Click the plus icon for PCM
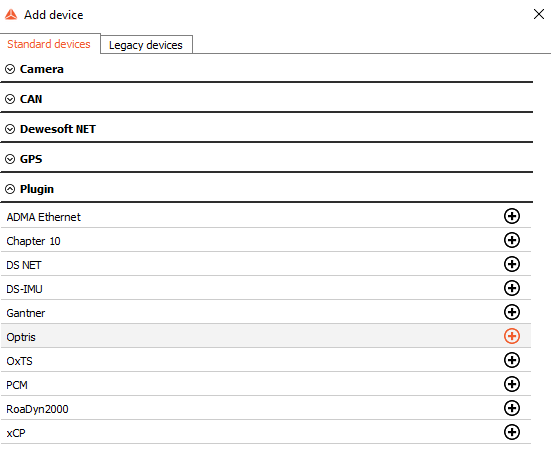The width and height of the screenshot is (553, 462). click(511, 384)
